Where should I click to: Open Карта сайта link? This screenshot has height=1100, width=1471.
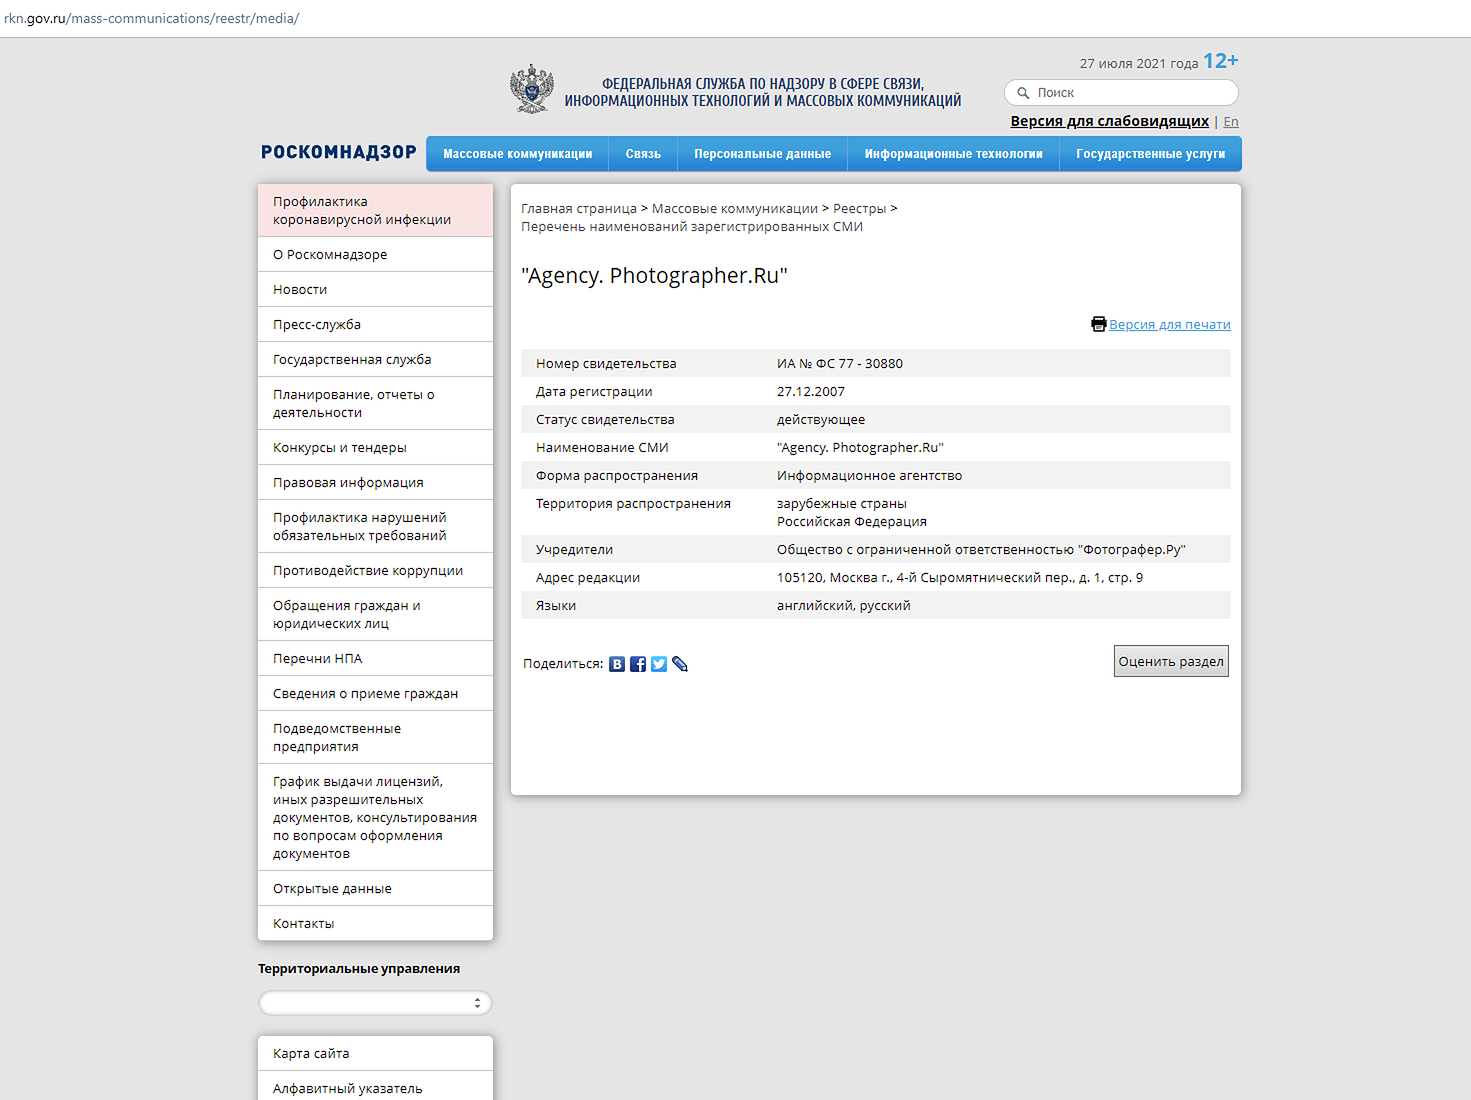(x=375, y=1053)
